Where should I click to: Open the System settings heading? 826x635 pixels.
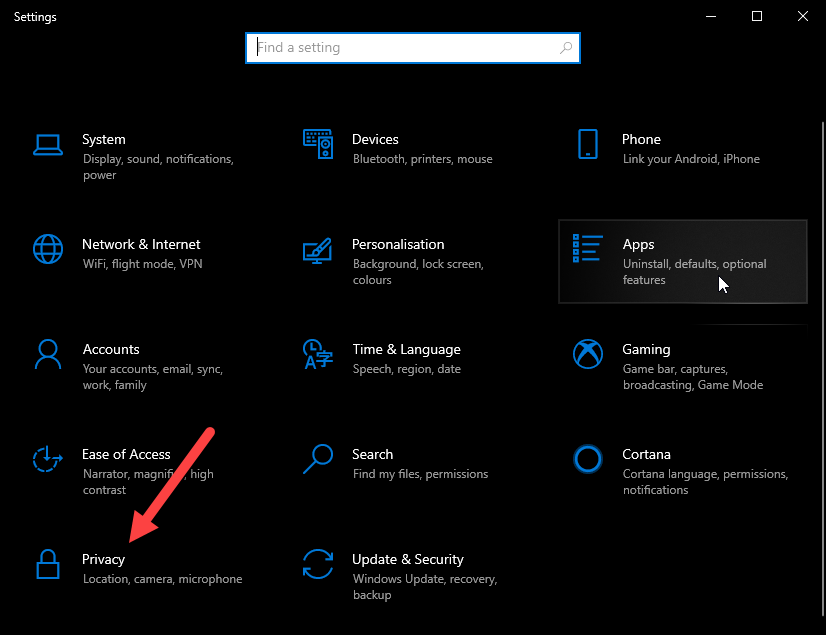click(104, 139)
